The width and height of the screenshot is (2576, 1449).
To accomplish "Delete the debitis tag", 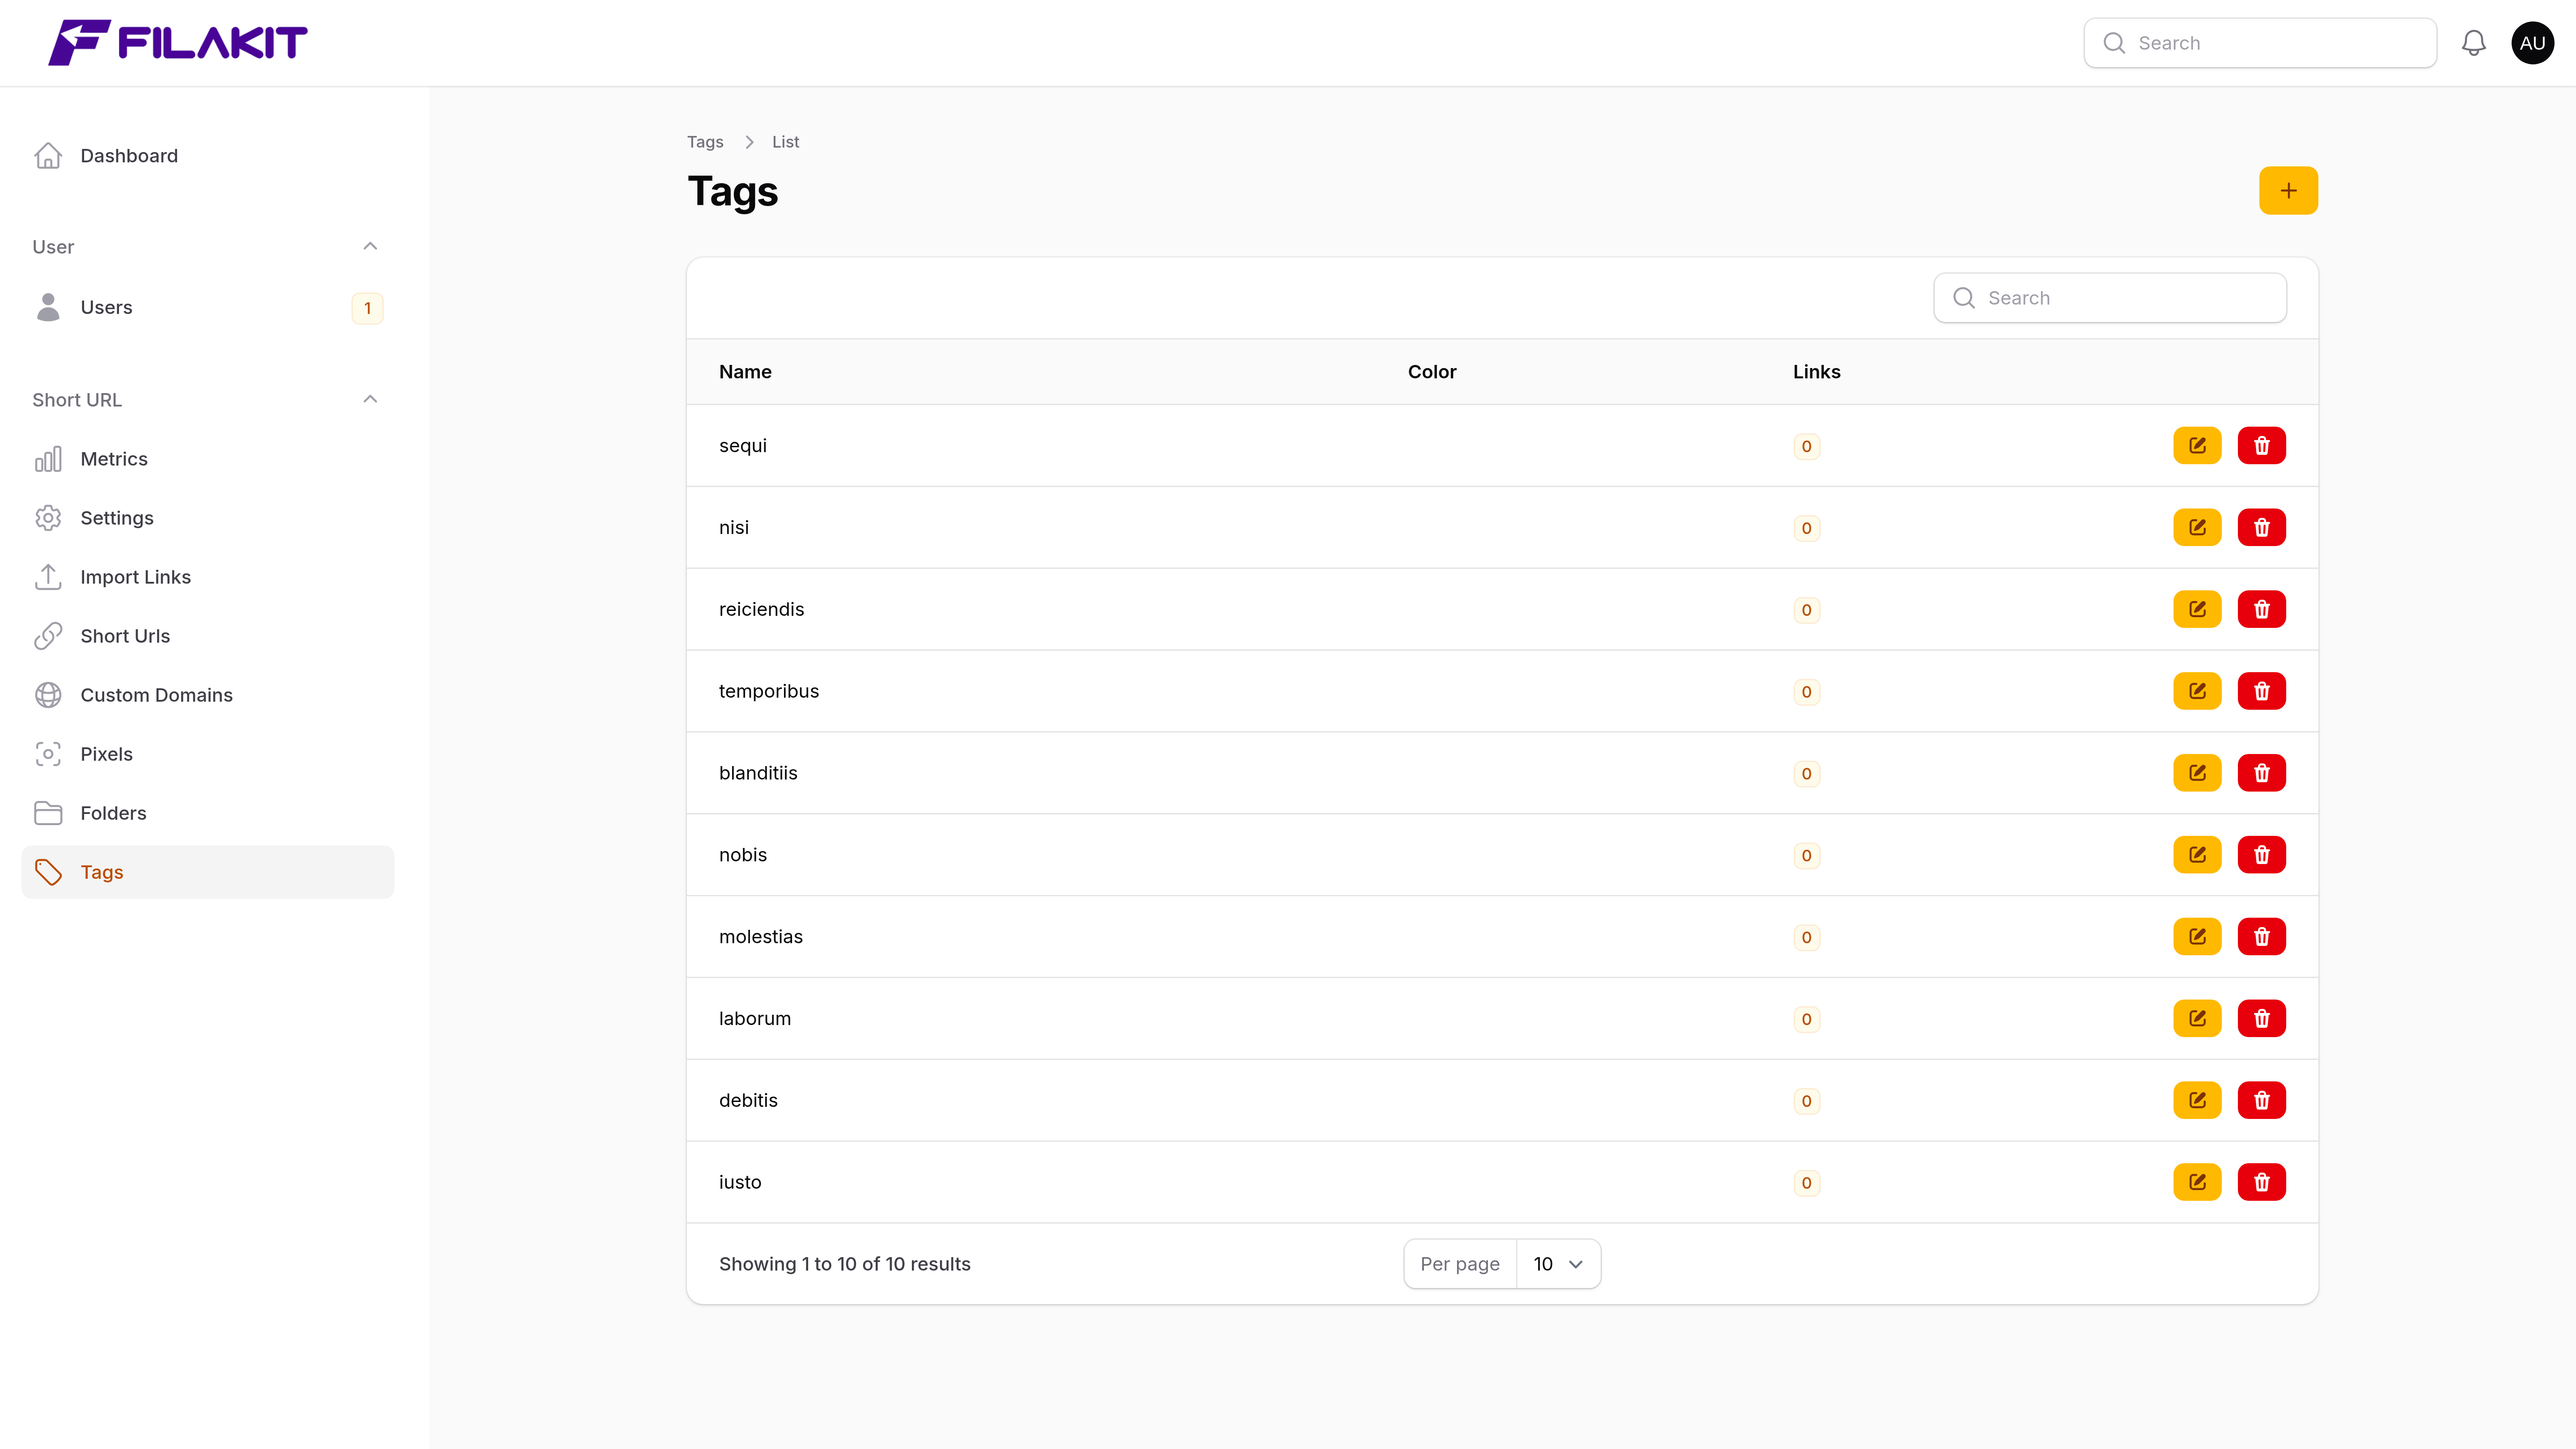I will point(2261,1101).
